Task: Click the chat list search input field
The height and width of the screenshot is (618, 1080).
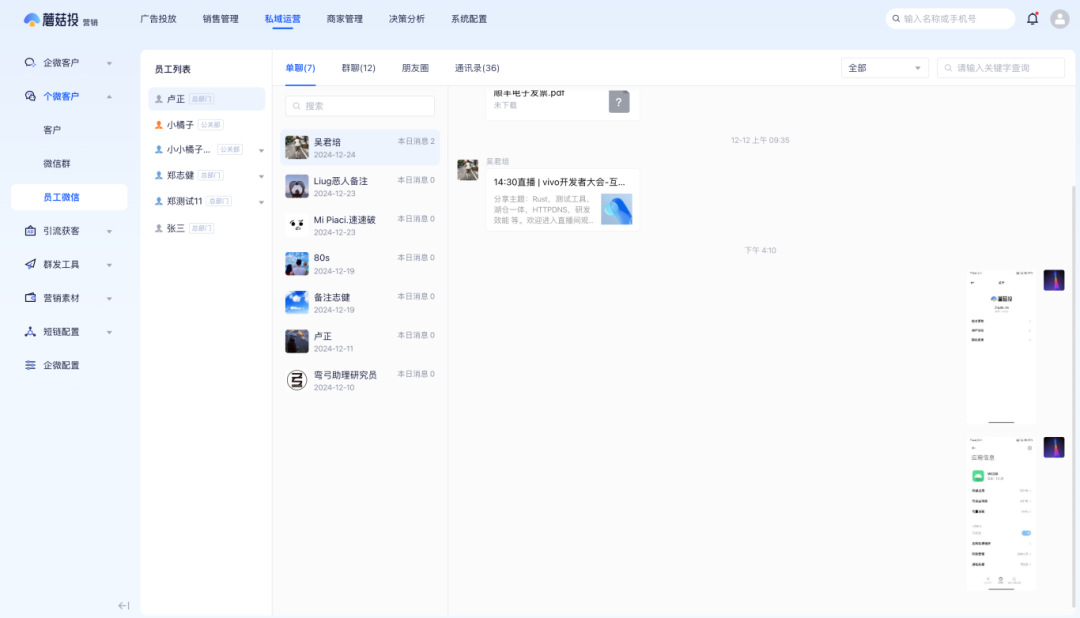Action: click(360, 105)
